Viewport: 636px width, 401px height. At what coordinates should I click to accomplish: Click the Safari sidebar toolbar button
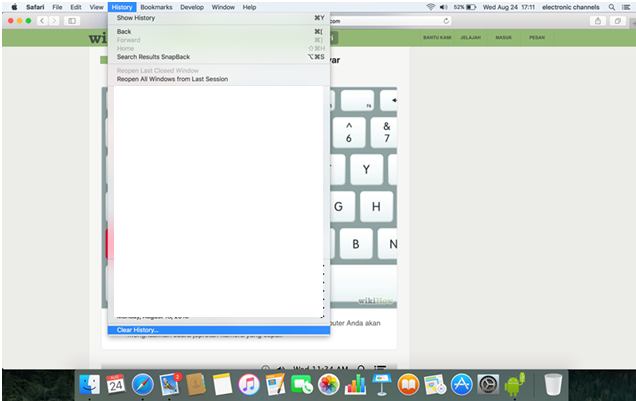click(x=72, y=21)
